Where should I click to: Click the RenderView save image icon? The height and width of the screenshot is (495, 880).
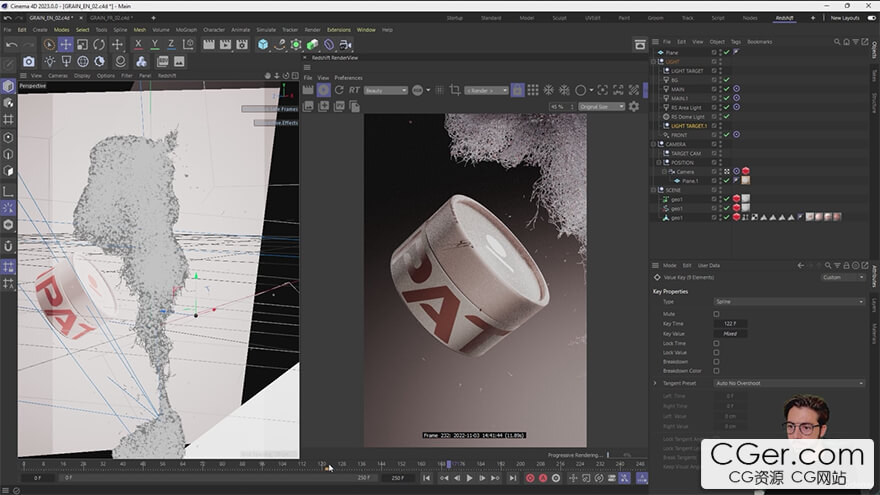308,106
